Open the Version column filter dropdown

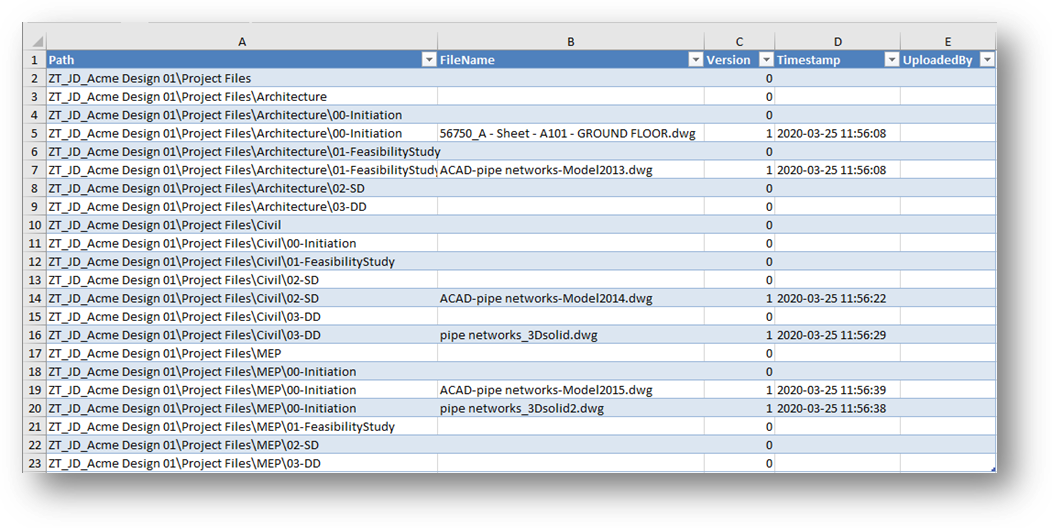766,60
